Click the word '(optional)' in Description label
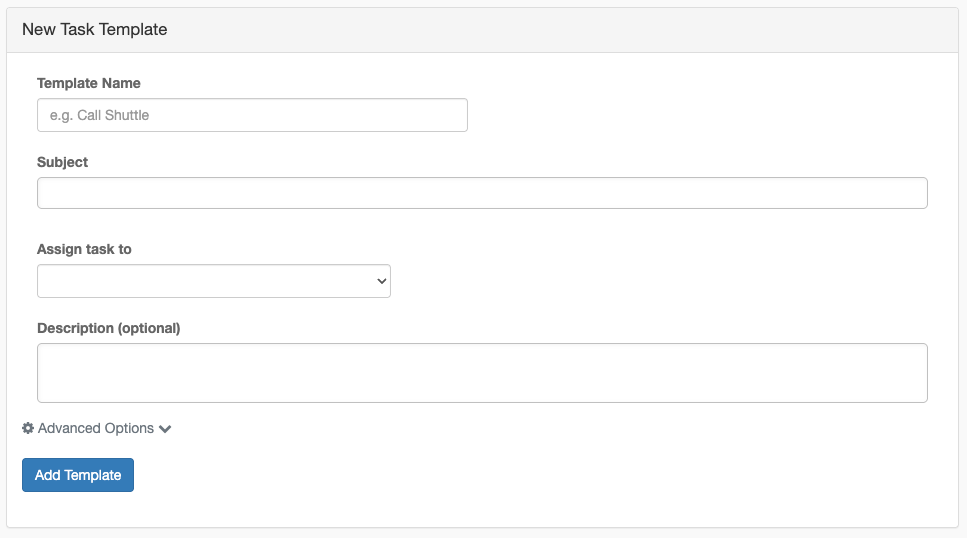Image resolution: width=967 pixels, height=538 pixels. [x=149, y=328]
